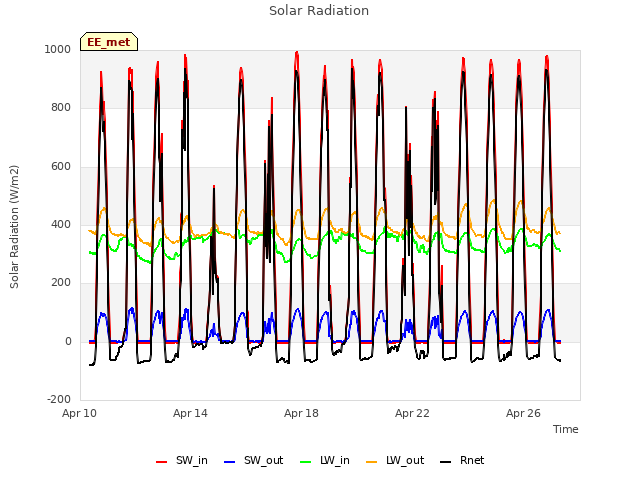This screenshot has height=480, width=640.
Task: Click the Apr 18 x-axis tick label
Action: (302, 413)
